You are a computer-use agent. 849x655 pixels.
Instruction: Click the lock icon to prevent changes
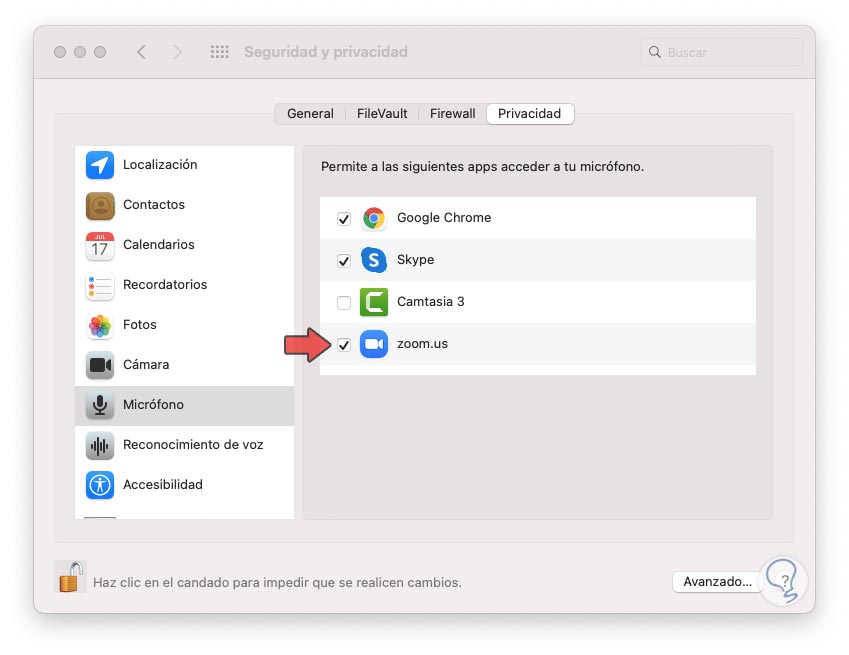coord(70,578)
